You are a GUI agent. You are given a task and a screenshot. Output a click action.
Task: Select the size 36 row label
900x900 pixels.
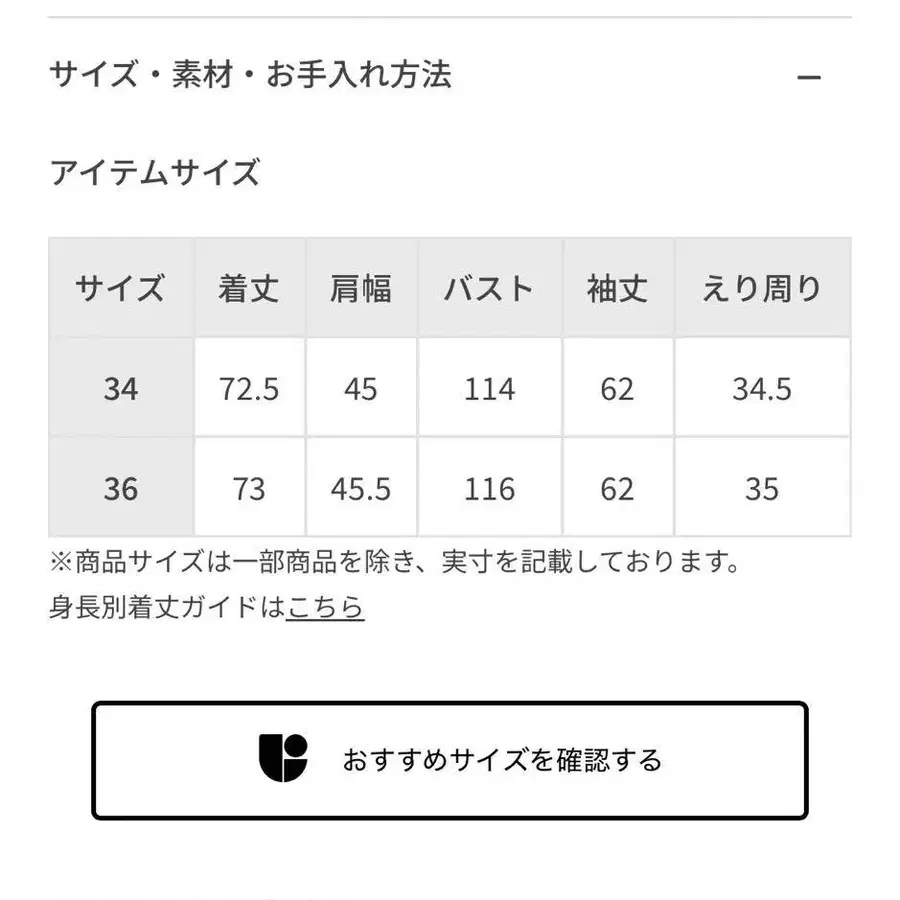click(x=120, y=488)
